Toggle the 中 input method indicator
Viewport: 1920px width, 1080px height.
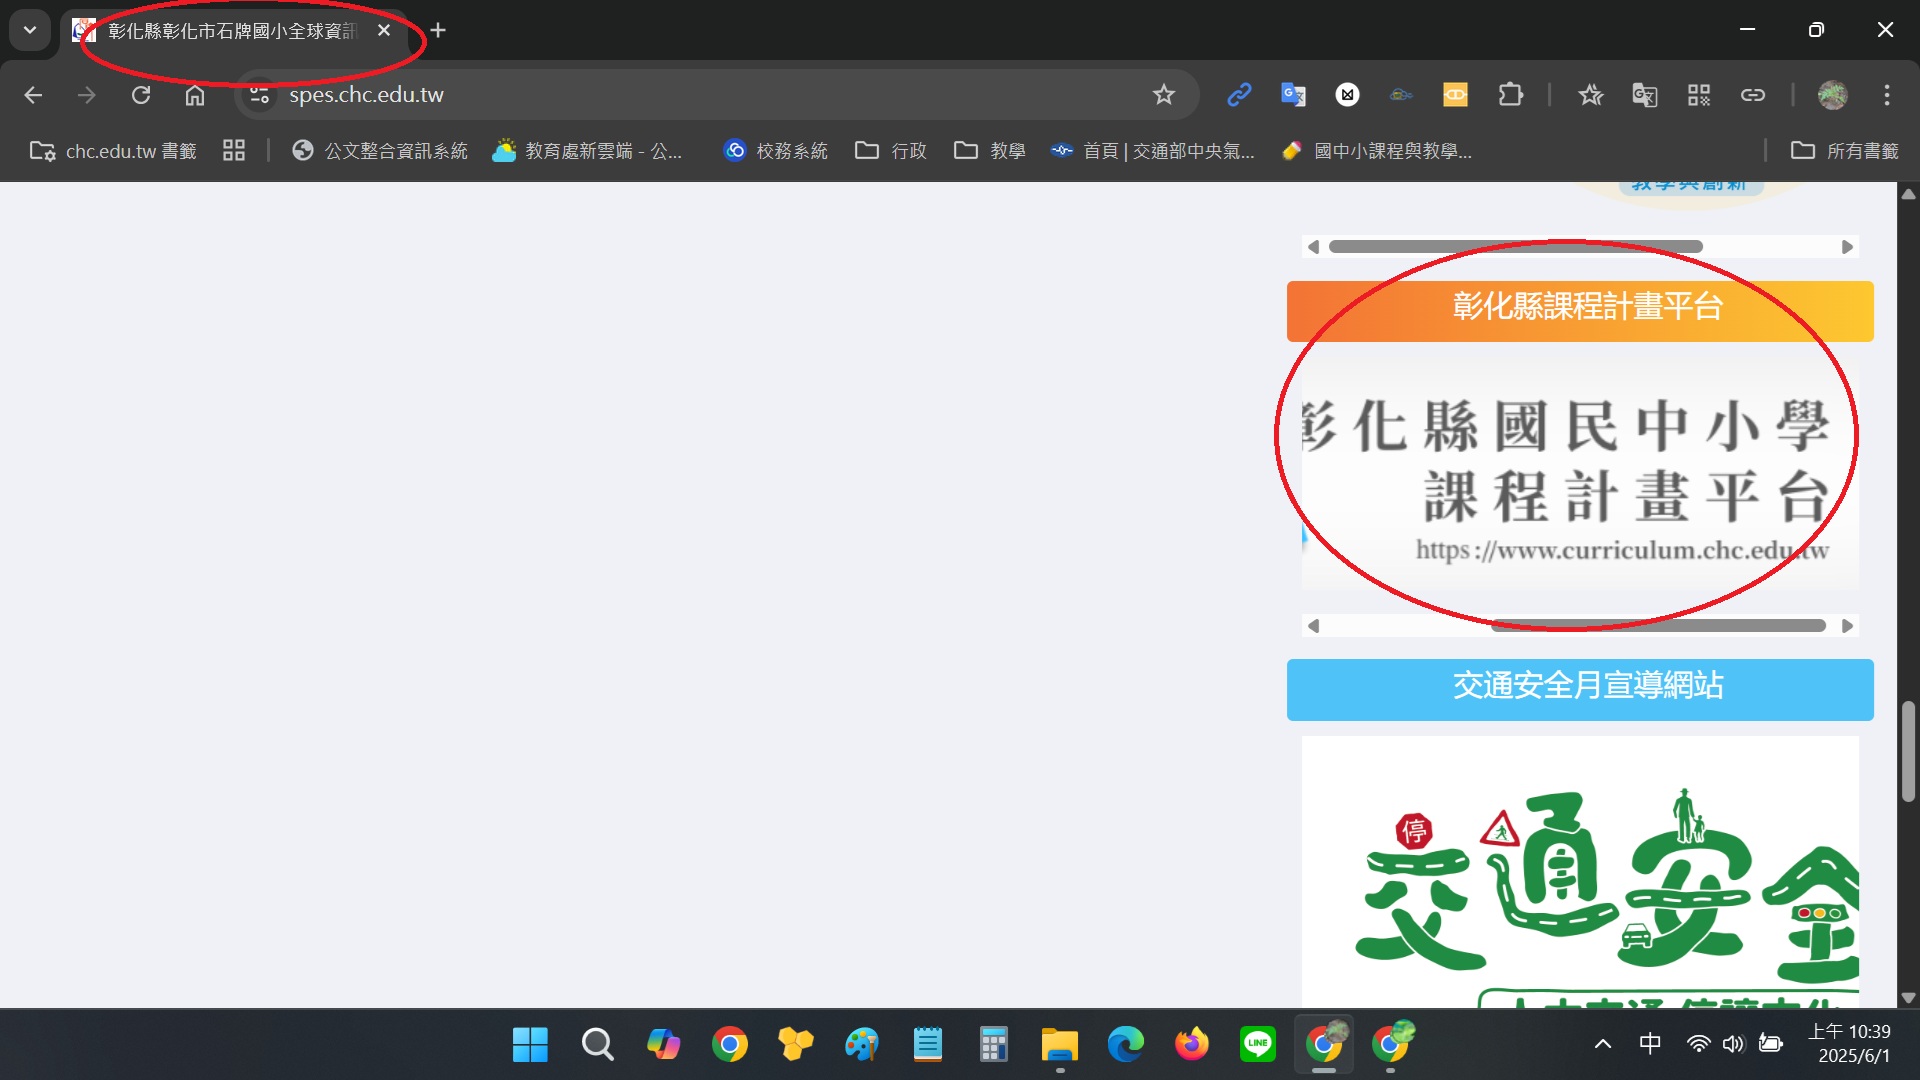(x=1650, y=1045)
